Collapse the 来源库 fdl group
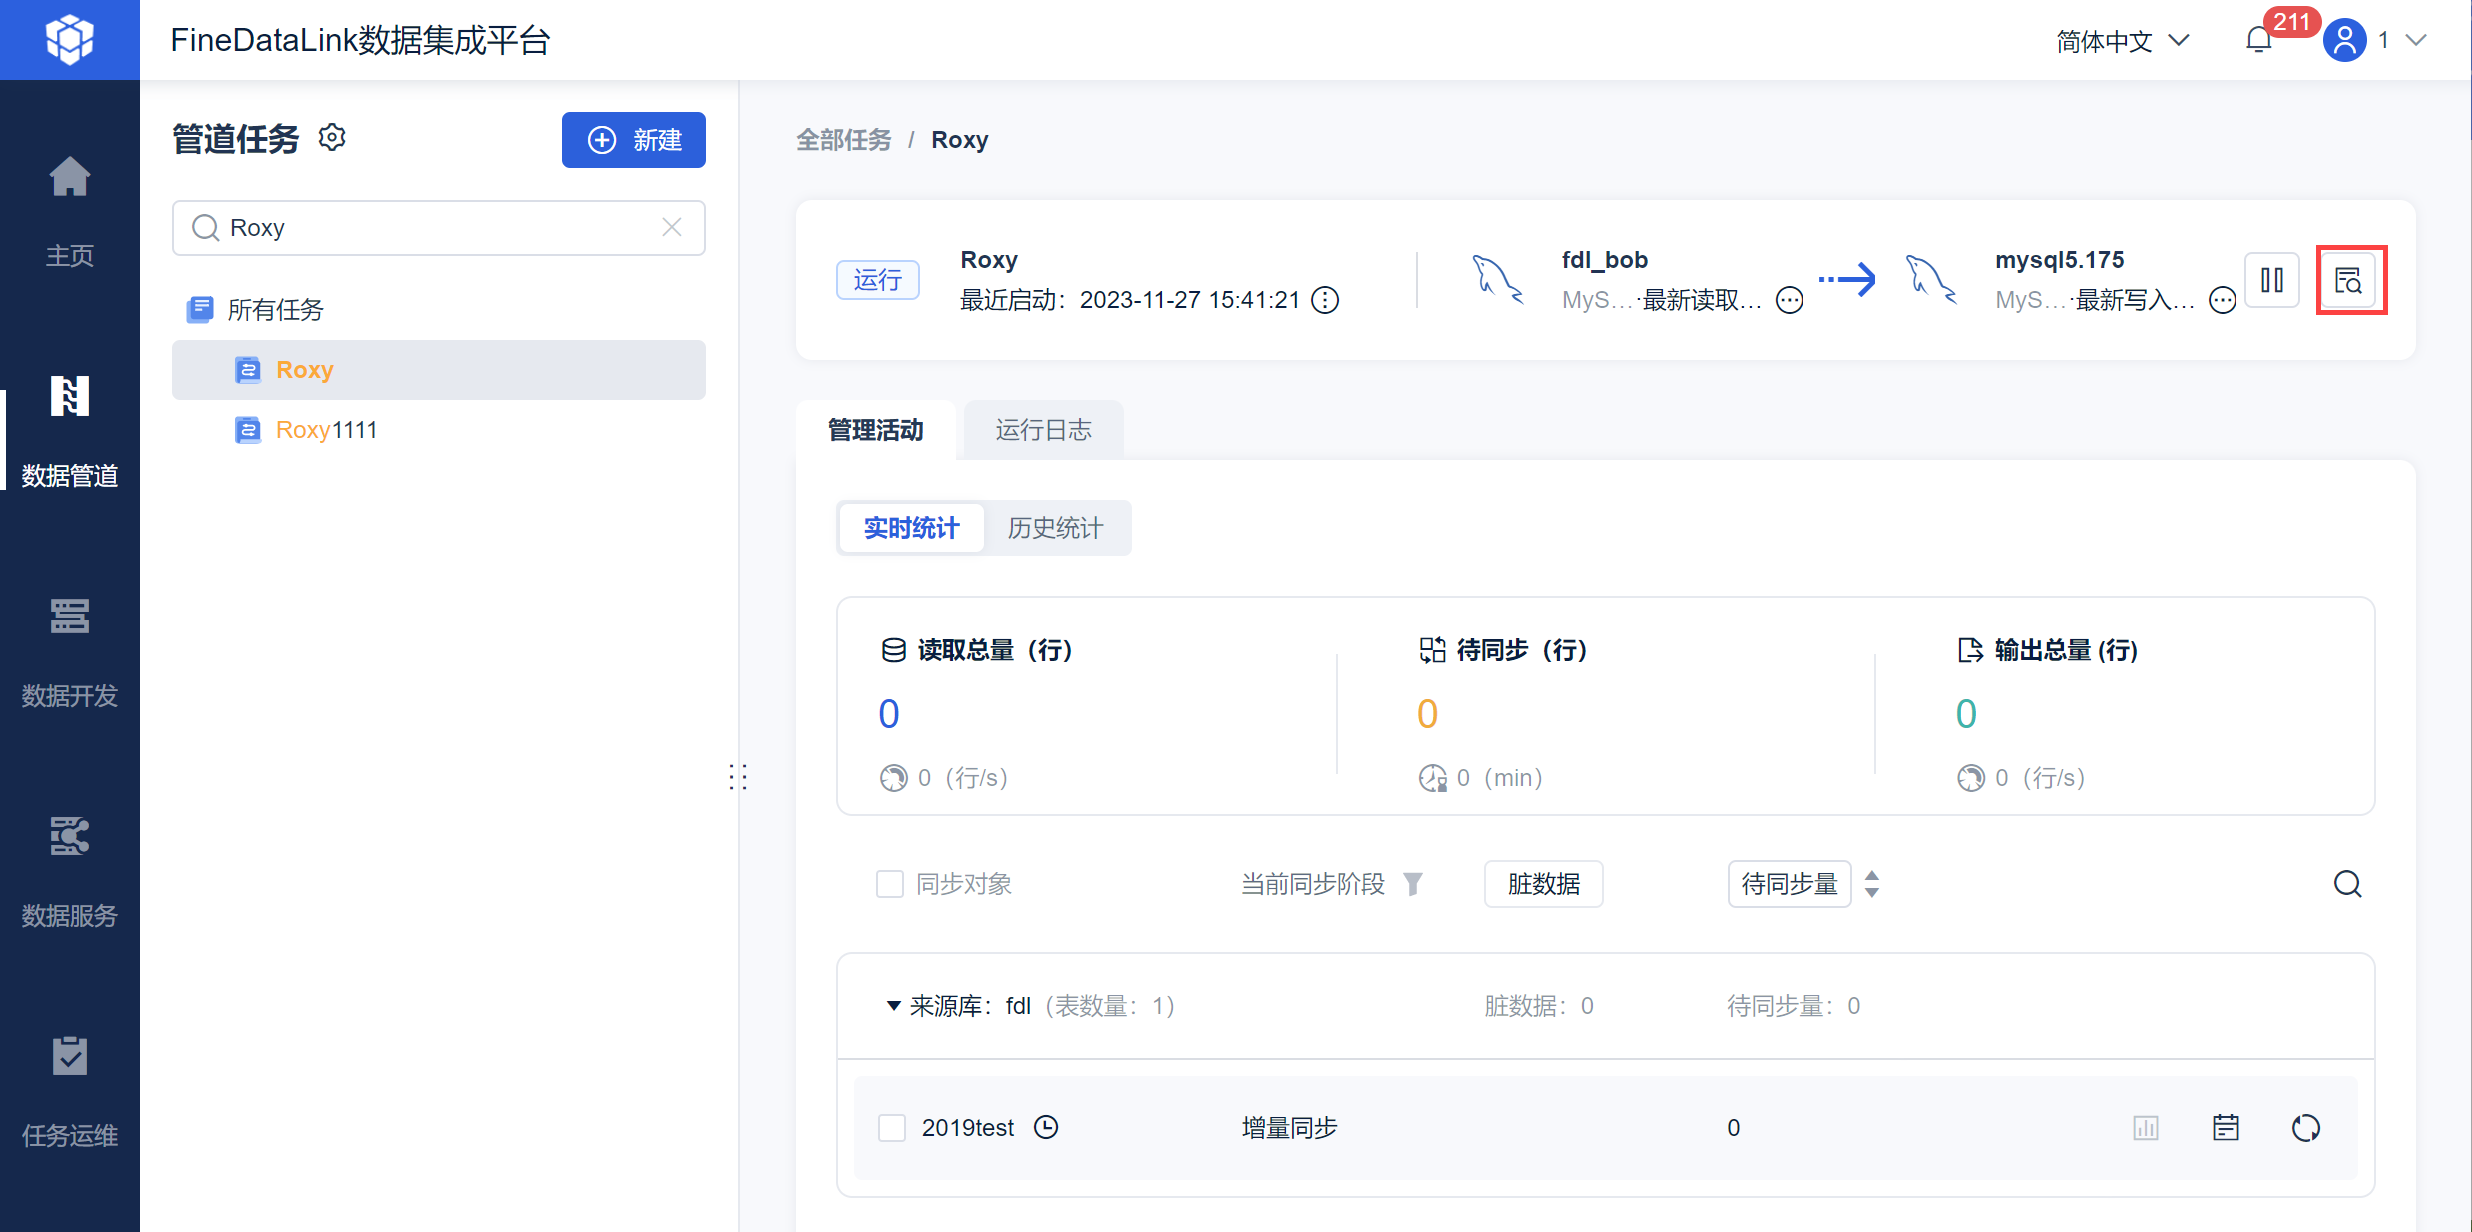The height and width of the screenshot is (1232, 2472). point(893,1006)
